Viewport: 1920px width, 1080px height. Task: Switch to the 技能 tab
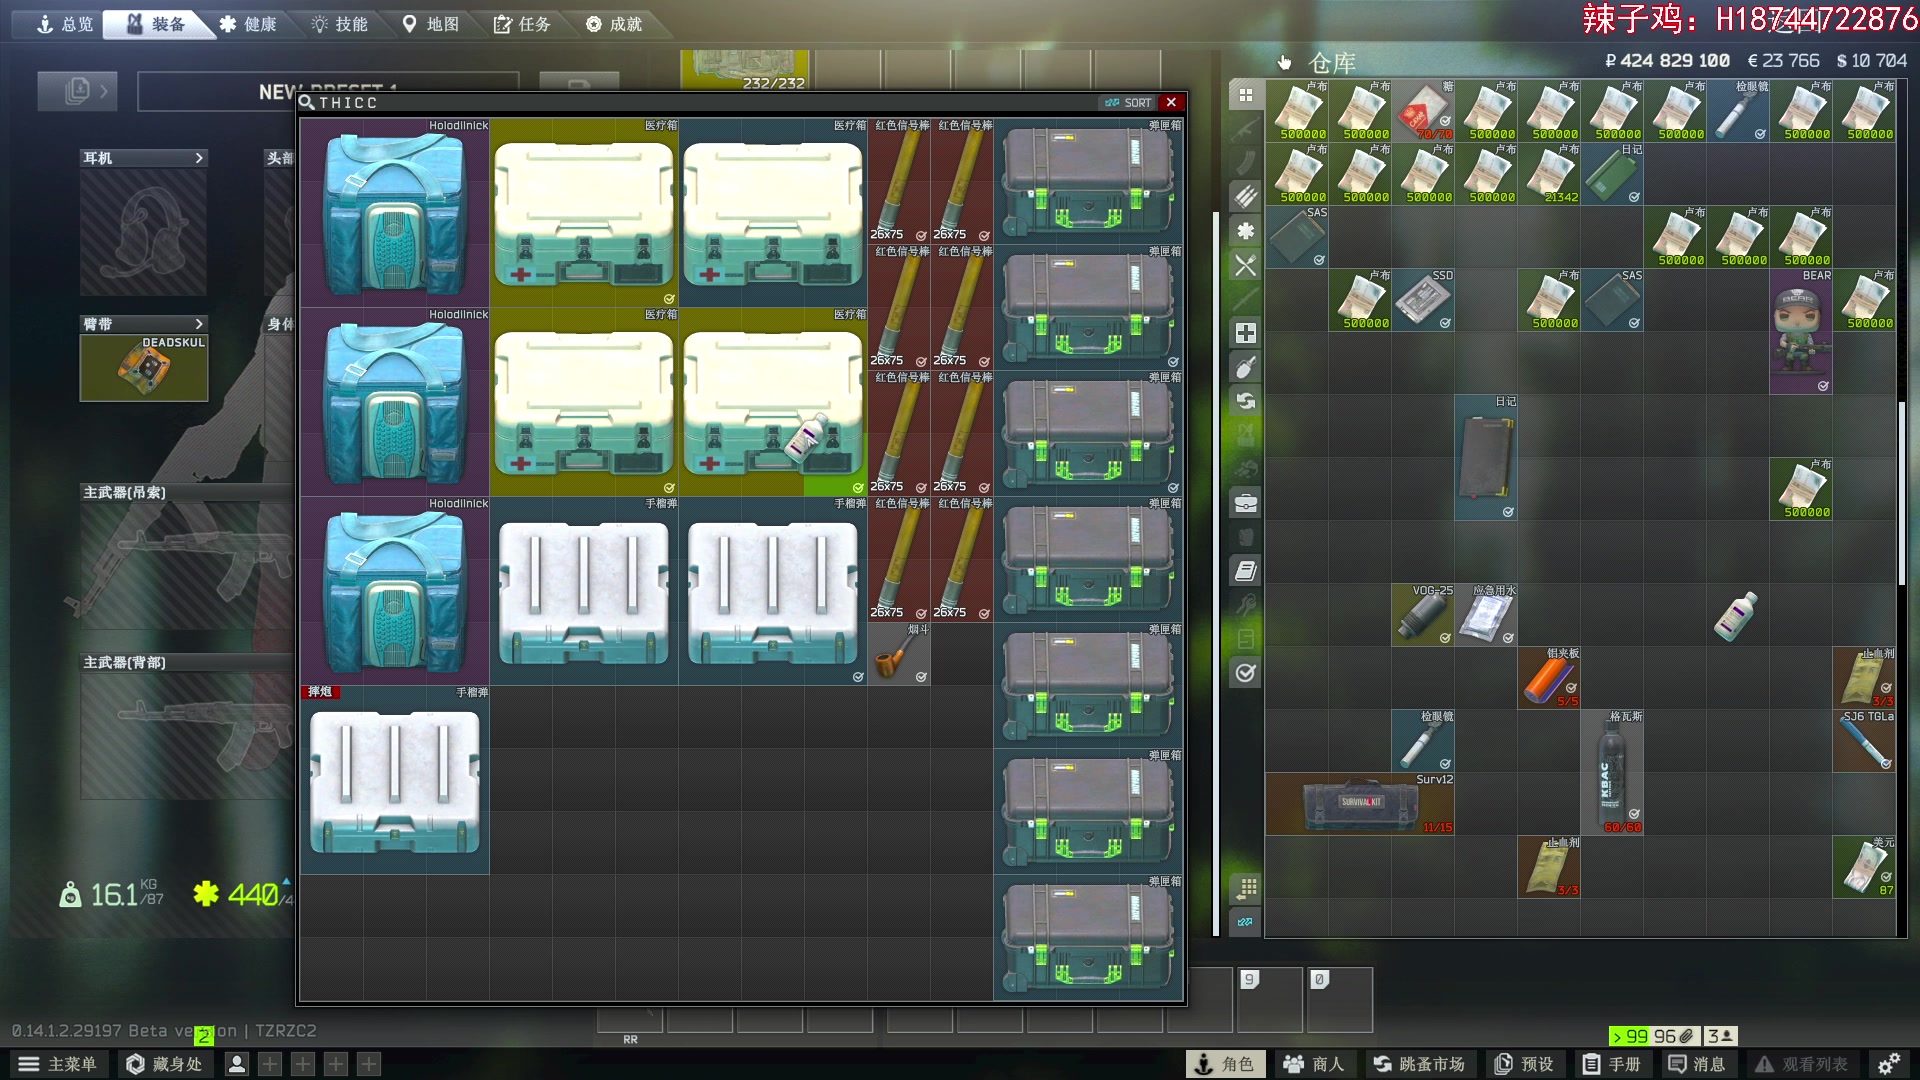click(340, 24)
